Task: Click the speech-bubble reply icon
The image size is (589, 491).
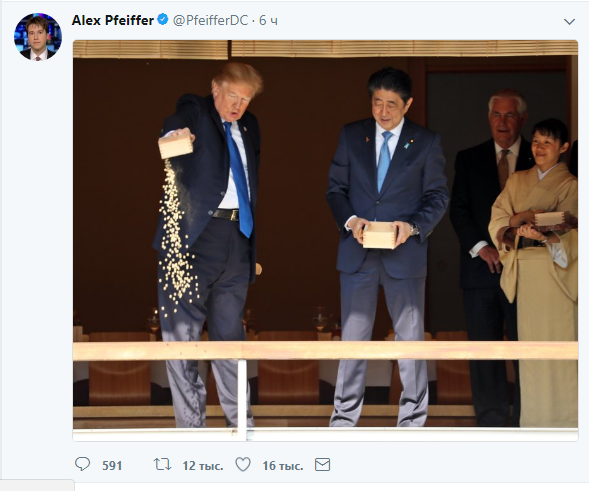Action: coord(82,464)
